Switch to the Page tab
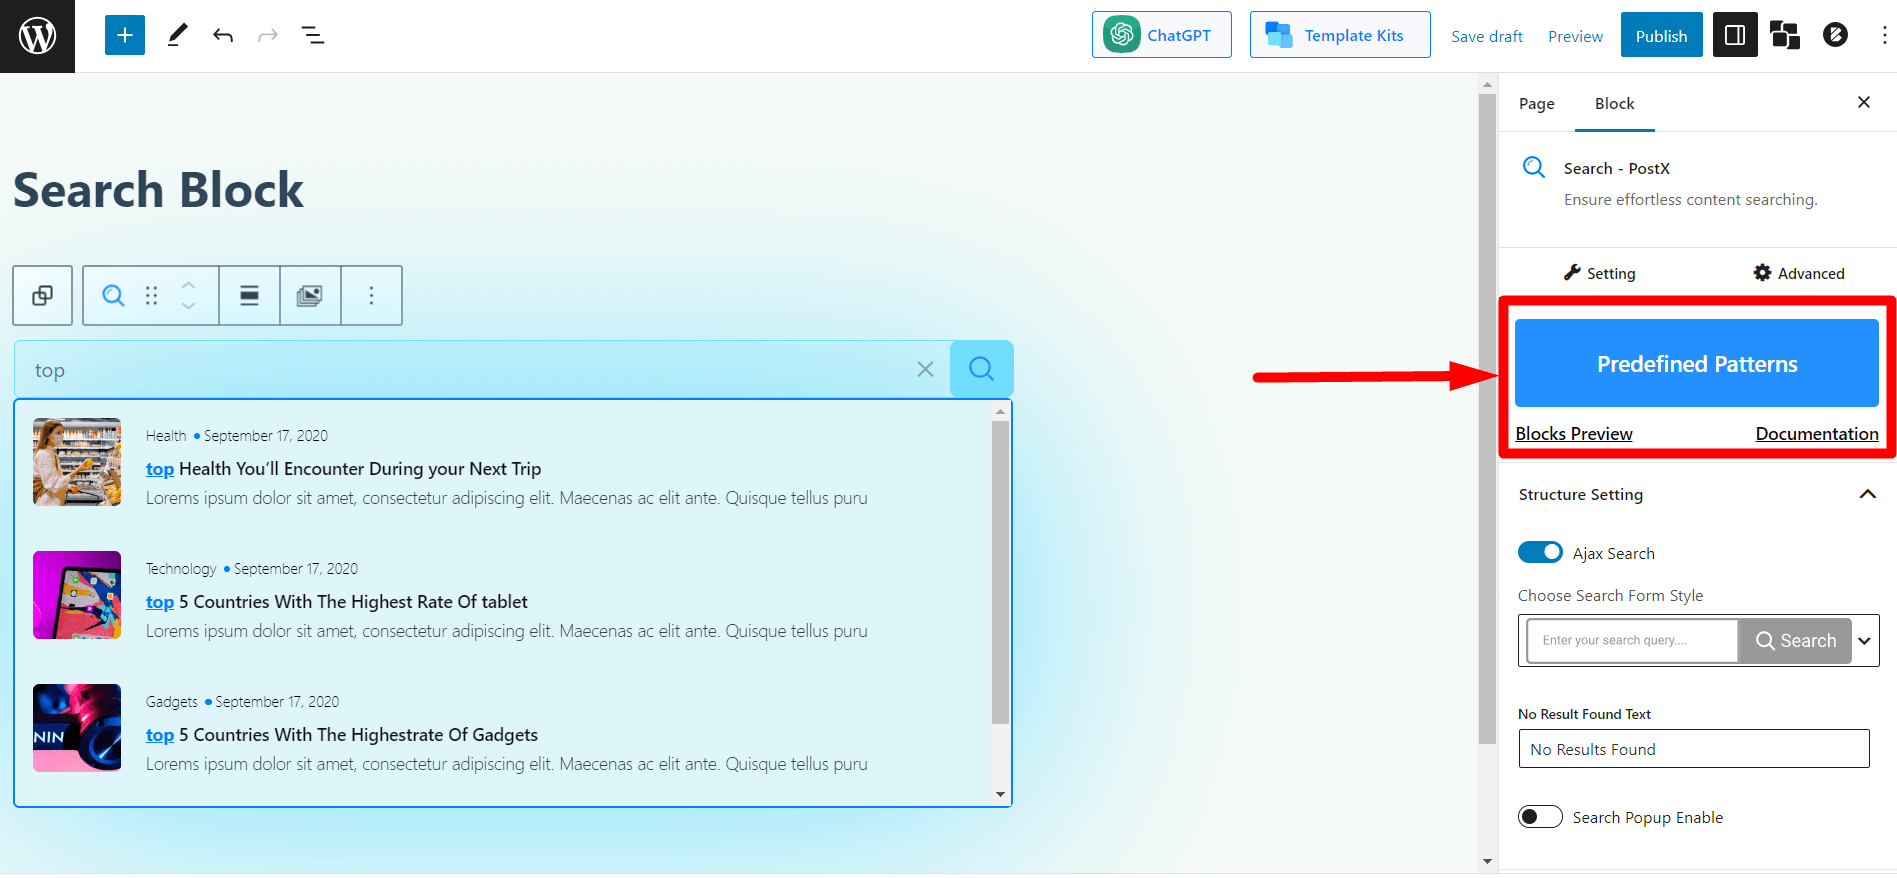 (1536, 104)
